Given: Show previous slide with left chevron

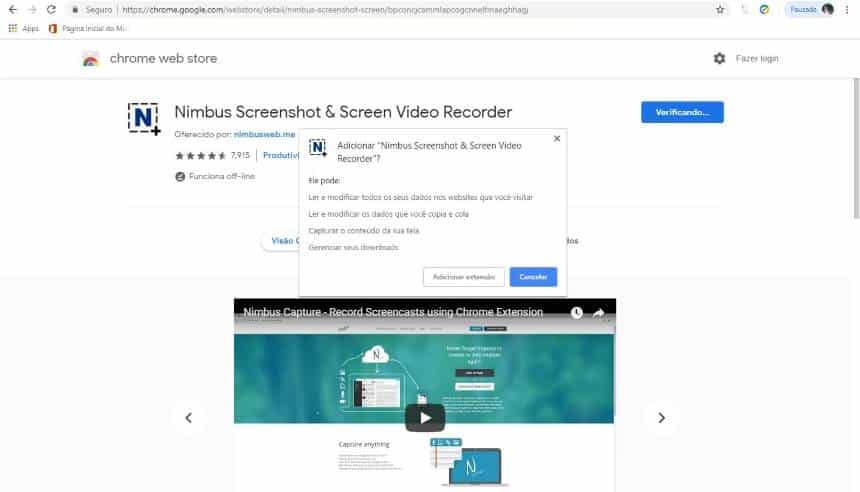Looking at the screenshot, I should click(x=189, y=418).
